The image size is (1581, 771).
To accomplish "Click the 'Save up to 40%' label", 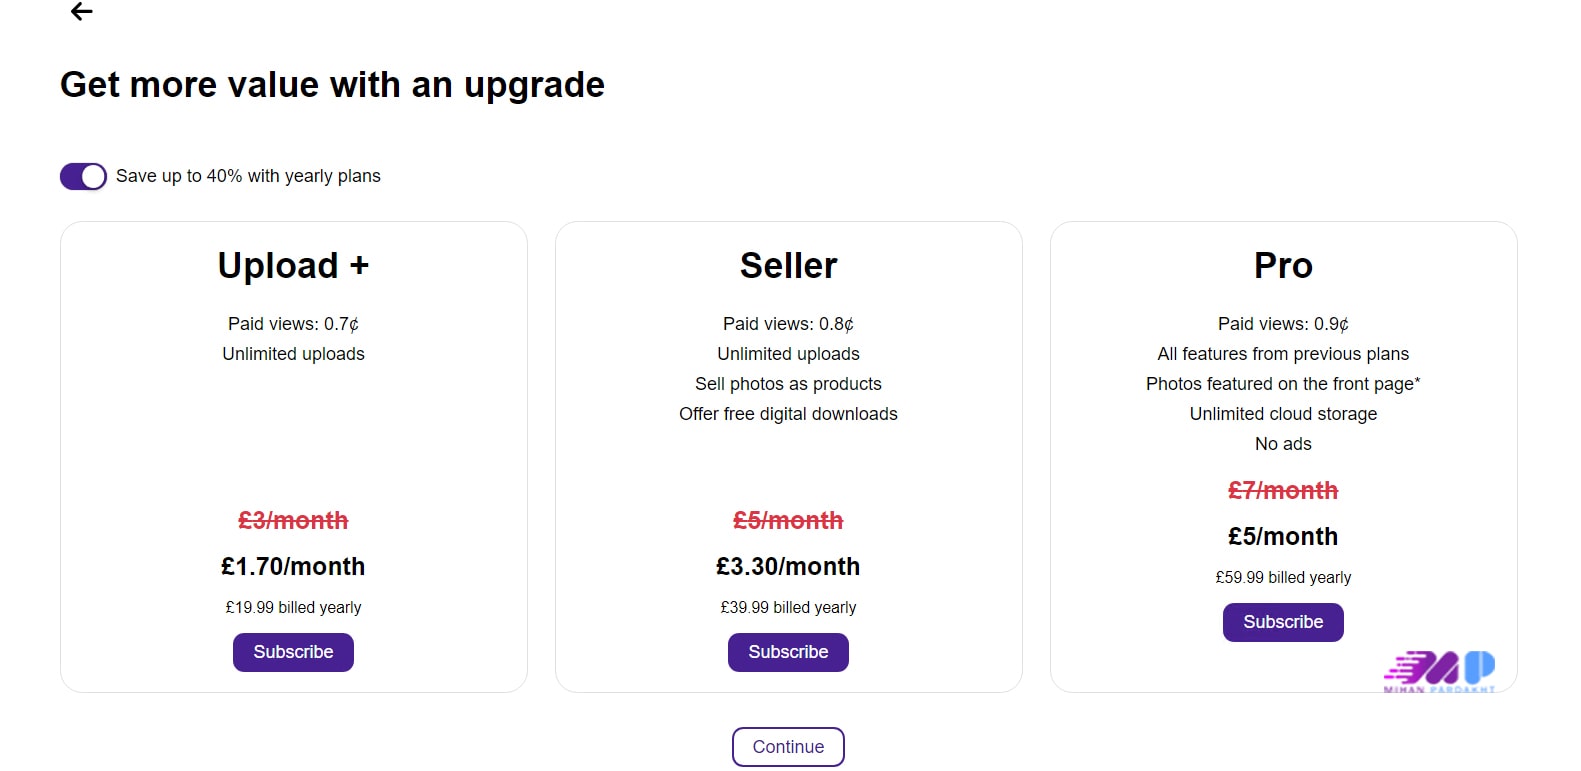I will 248,176.
